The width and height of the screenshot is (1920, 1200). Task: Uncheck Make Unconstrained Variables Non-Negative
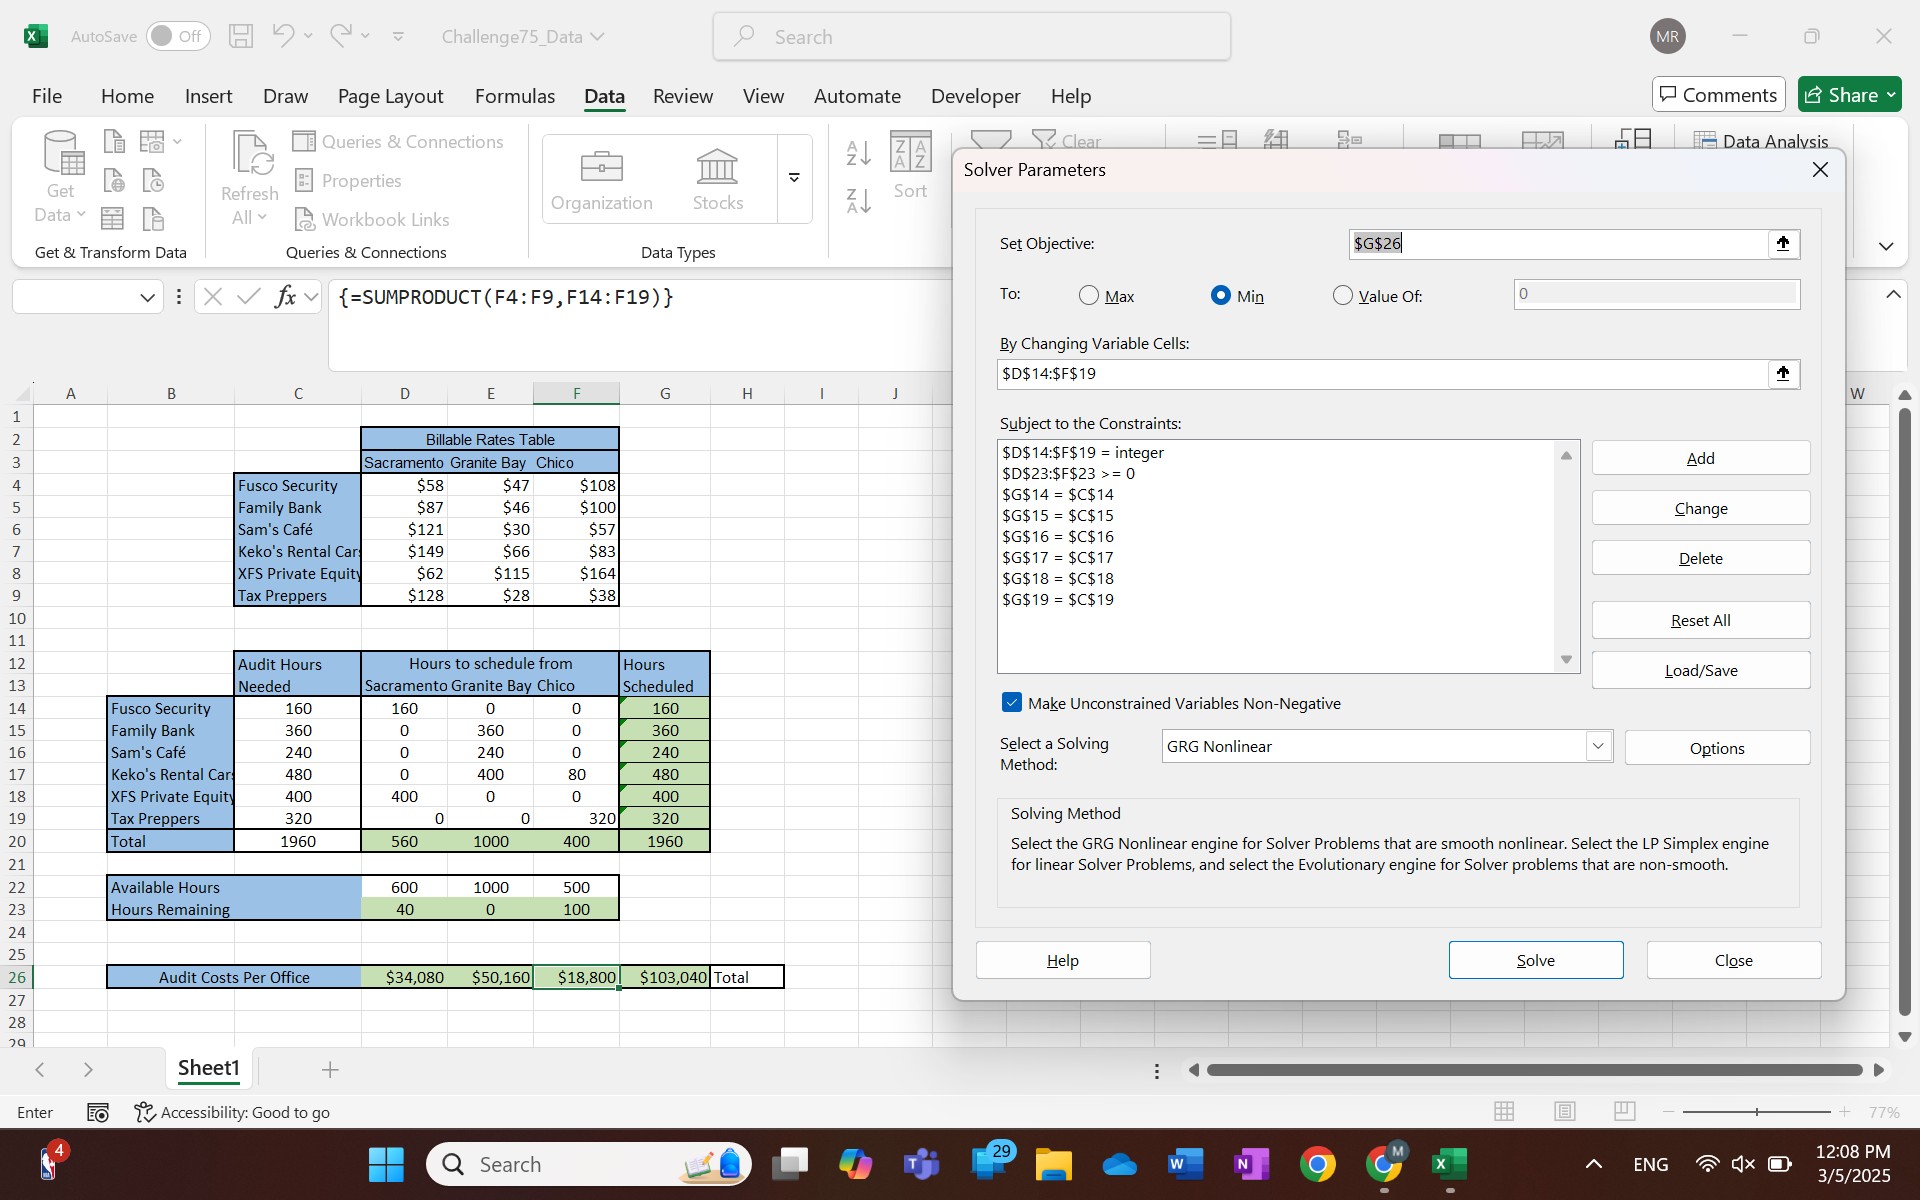point(1012,703)
